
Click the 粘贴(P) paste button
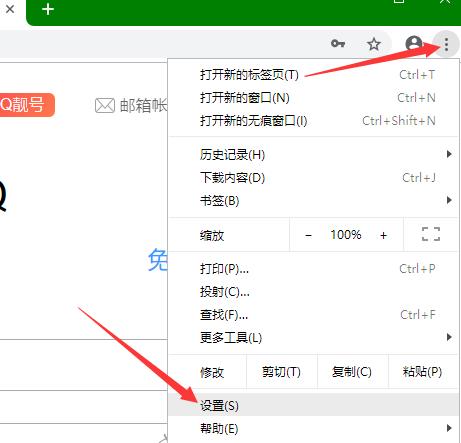[x=423, y=372]
